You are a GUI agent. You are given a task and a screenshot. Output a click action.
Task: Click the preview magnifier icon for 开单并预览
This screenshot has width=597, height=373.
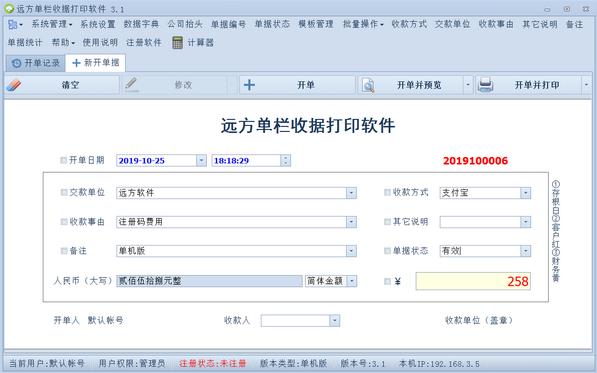point(368,85)
